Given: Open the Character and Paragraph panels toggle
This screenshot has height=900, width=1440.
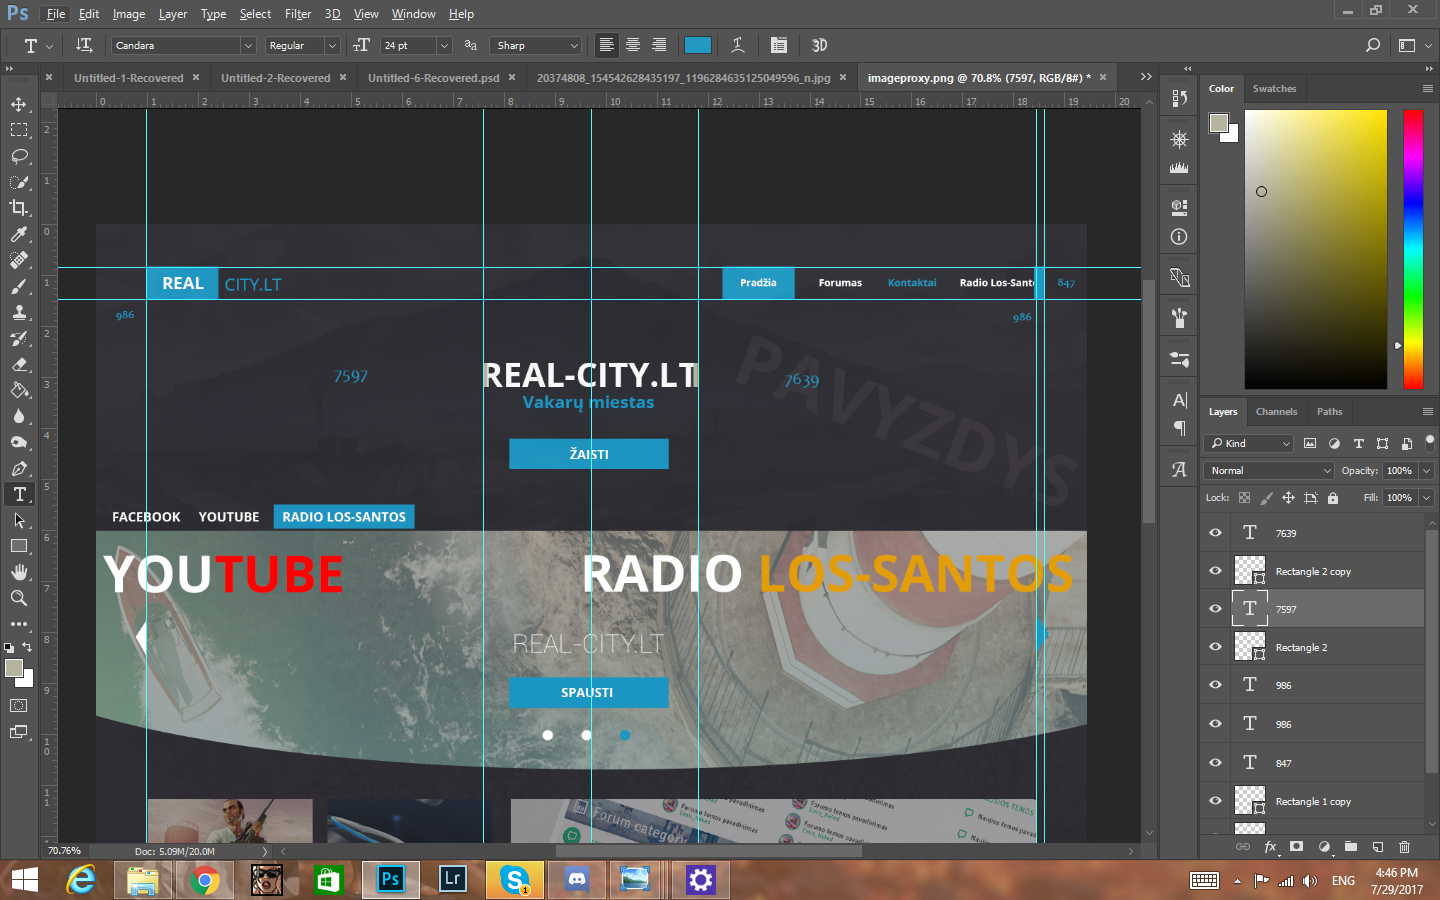Looking at the screenshot, I should [x=779, y=45].
